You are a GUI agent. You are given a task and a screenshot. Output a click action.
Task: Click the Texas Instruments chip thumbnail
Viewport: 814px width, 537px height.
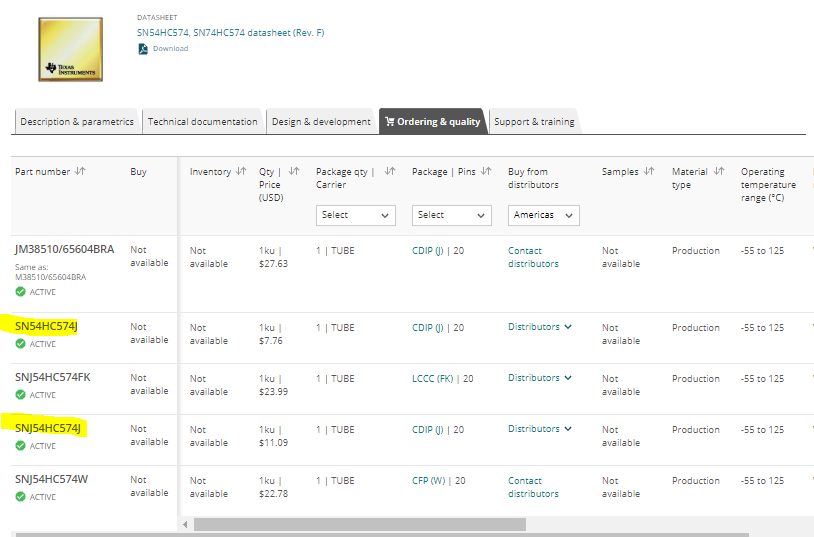pyautogui.click(x=71, y=49)
